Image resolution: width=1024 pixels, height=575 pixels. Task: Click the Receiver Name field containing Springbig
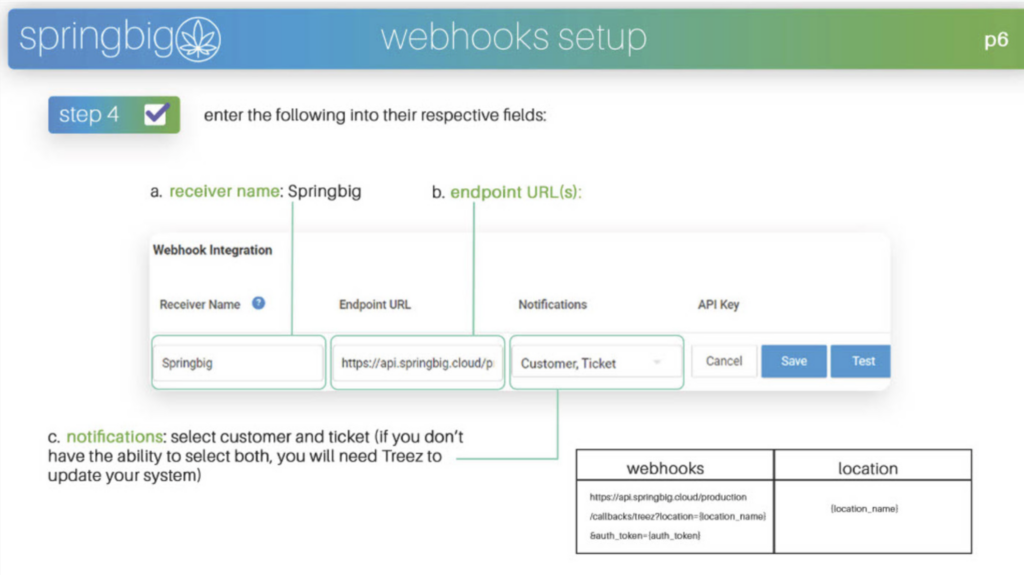click(x=238, y=363)
